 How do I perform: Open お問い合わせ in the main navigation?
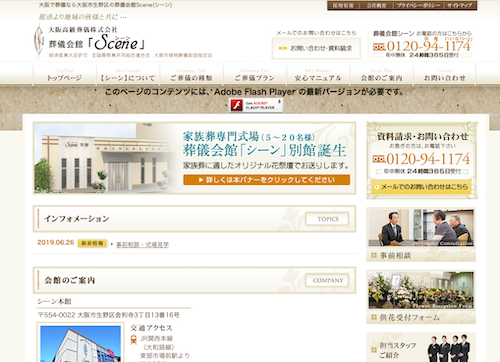[445, 75]
